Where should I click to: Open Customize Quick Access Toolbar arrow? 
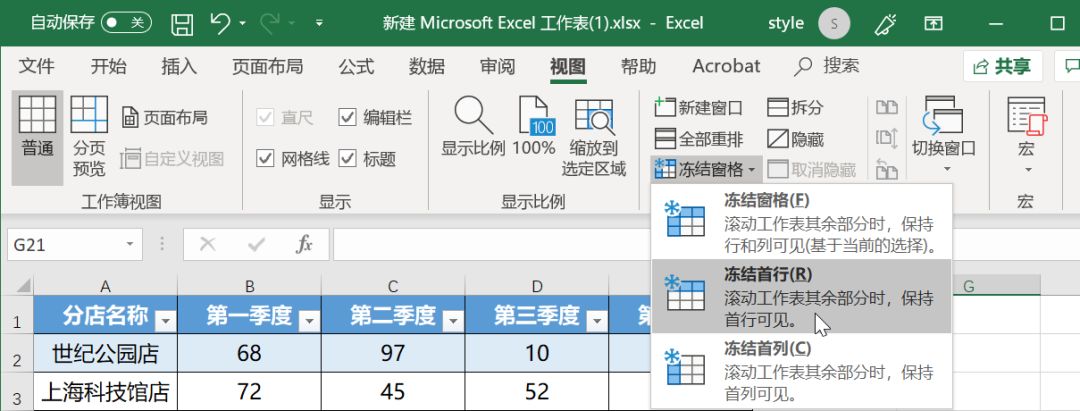(319, 24)
